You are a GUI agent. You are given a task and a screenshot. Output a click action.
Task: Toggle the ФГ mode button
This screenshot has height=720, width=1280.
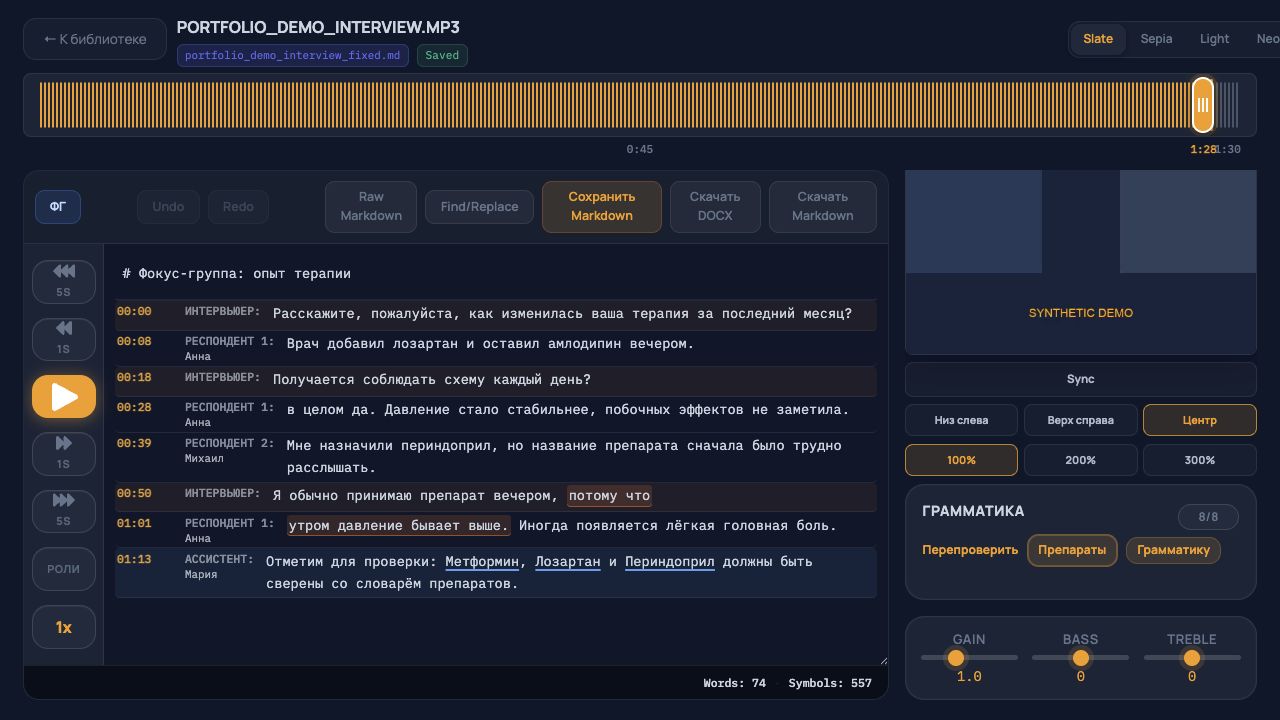pyautogui.click(x=58, y=207)
